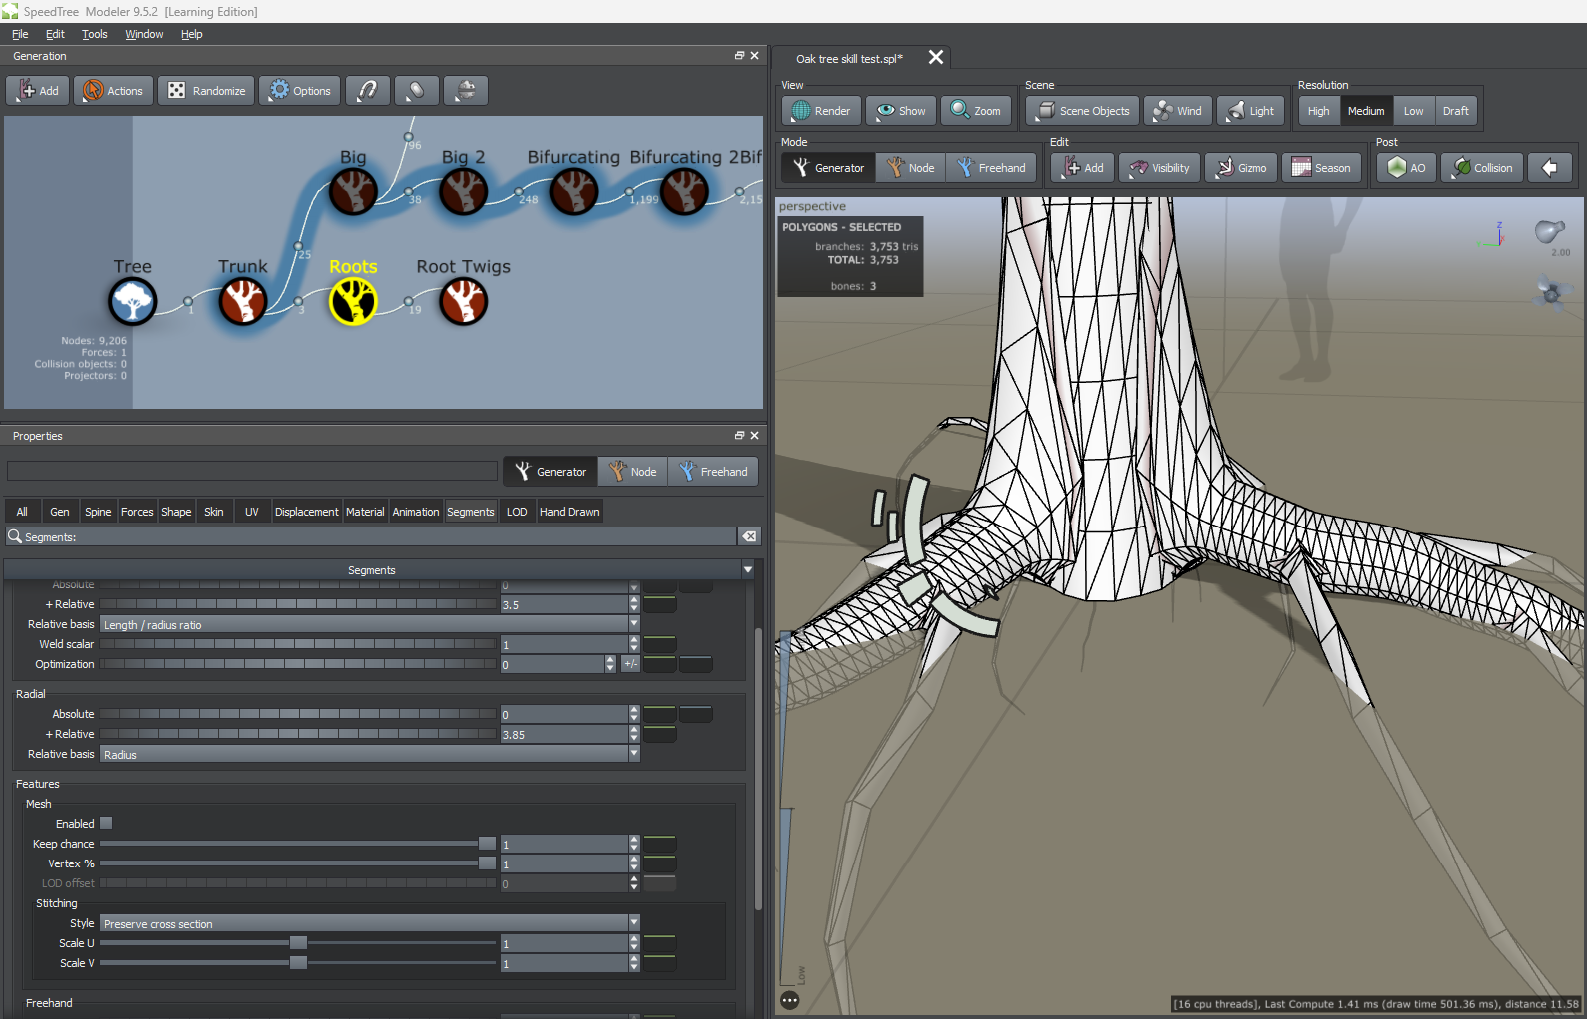The image size is (1587, 1019).
Task: Click the Keep chance value stepper arrows
Action: coord(634,845)
